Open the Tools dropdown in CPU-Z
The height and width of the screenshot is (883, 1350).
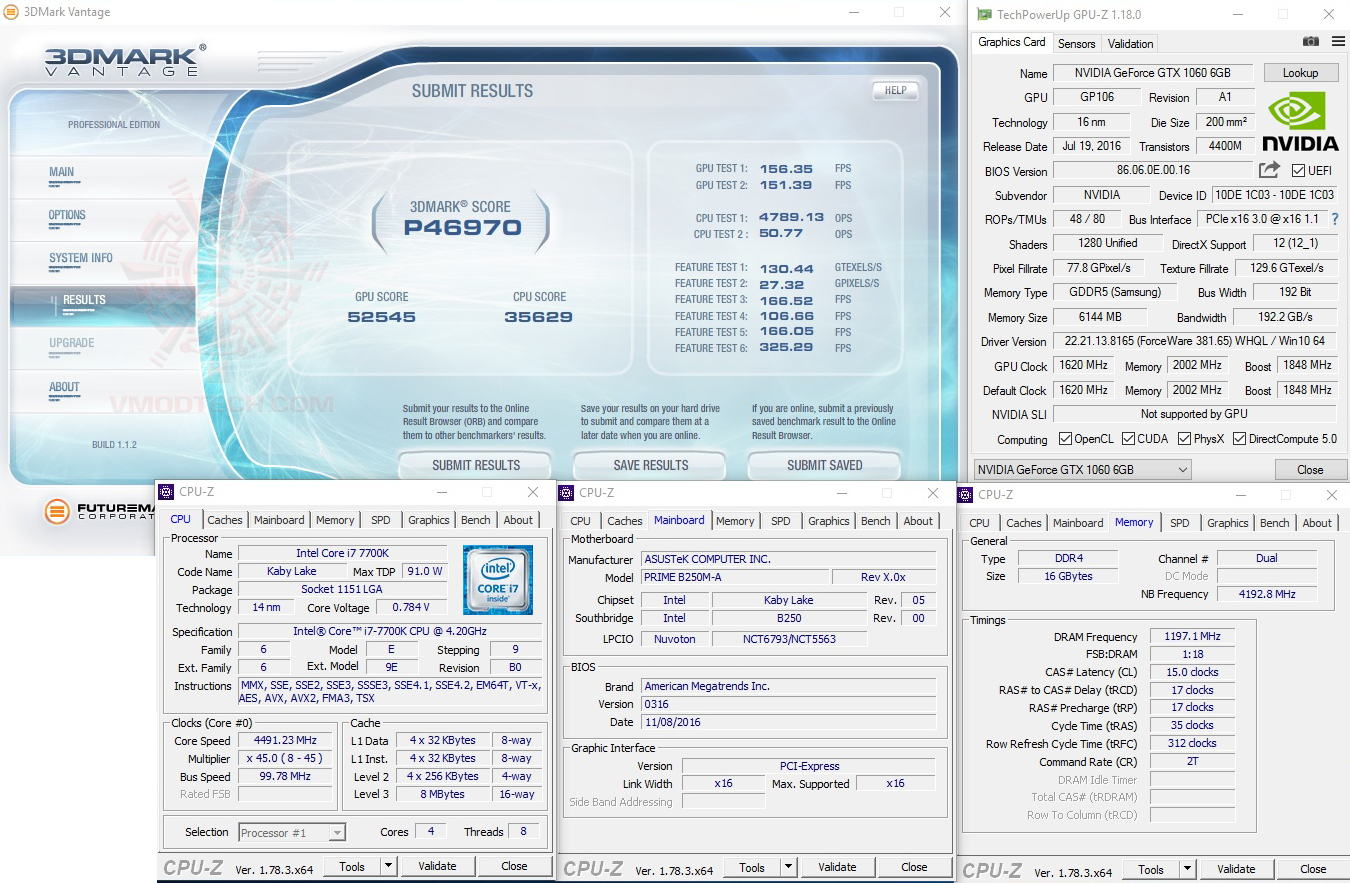click(x=387, y=865)
